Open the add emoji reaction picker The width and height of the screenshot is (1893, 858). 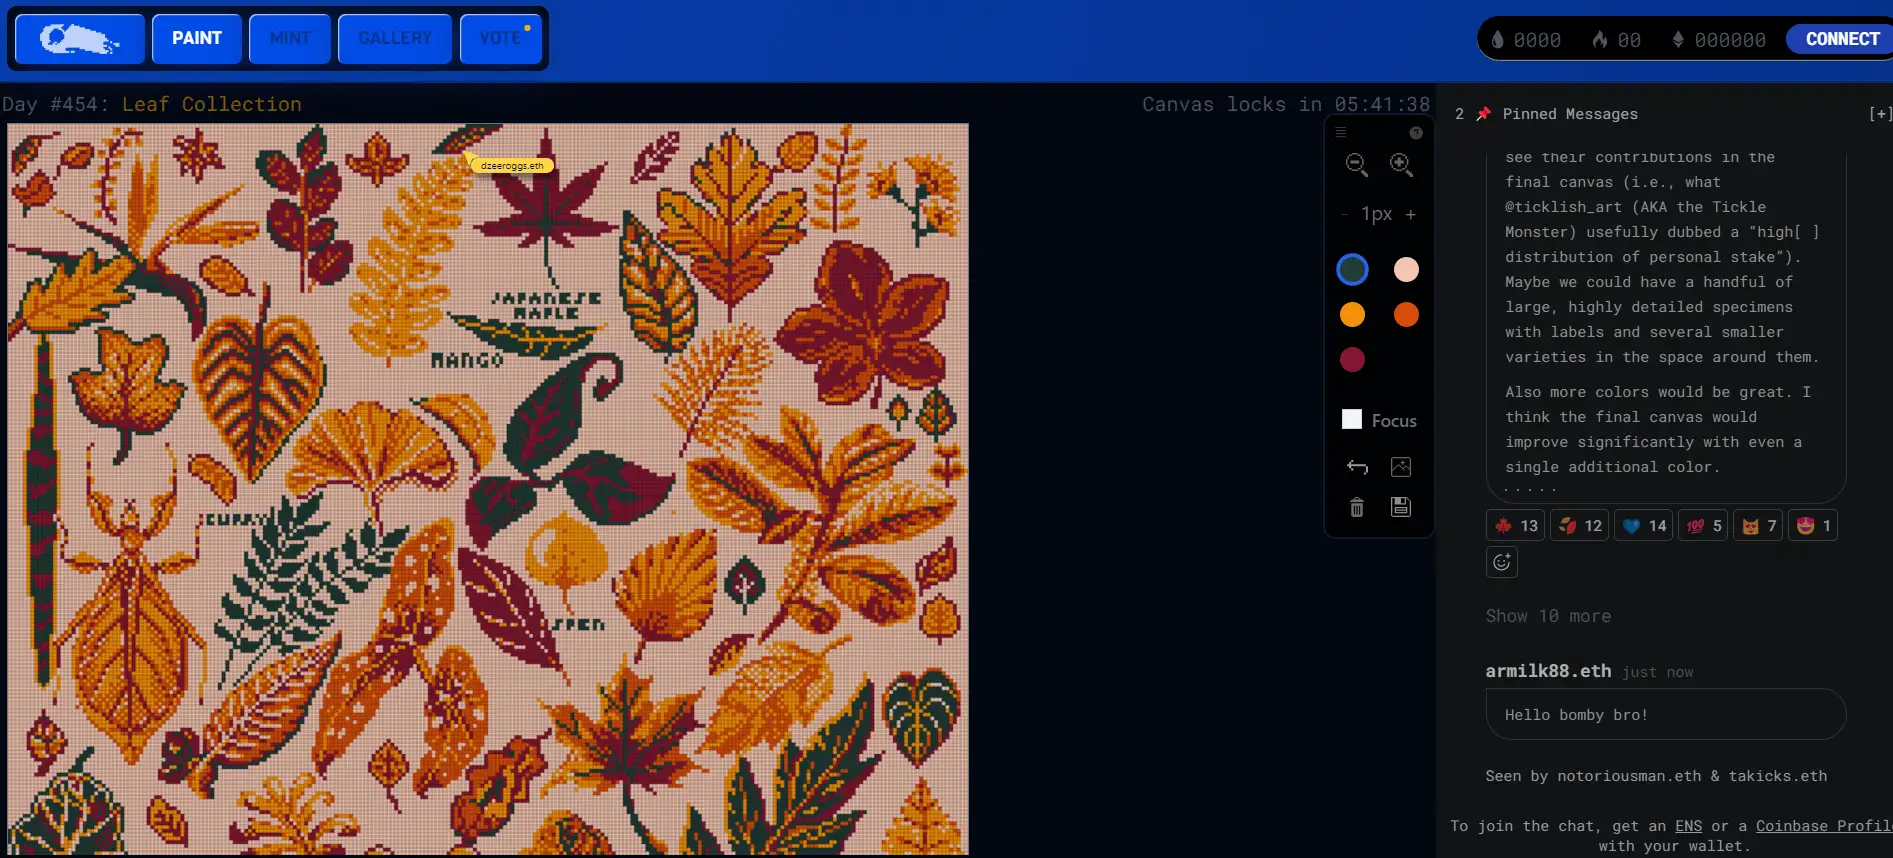coord(1501,562)
